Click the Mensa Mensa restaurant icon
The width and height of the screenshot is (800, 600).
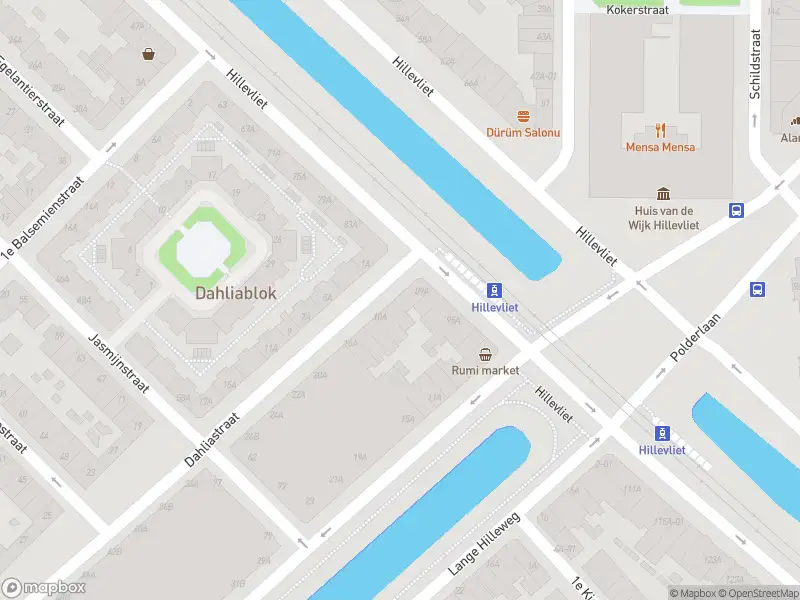coord(661,131)
